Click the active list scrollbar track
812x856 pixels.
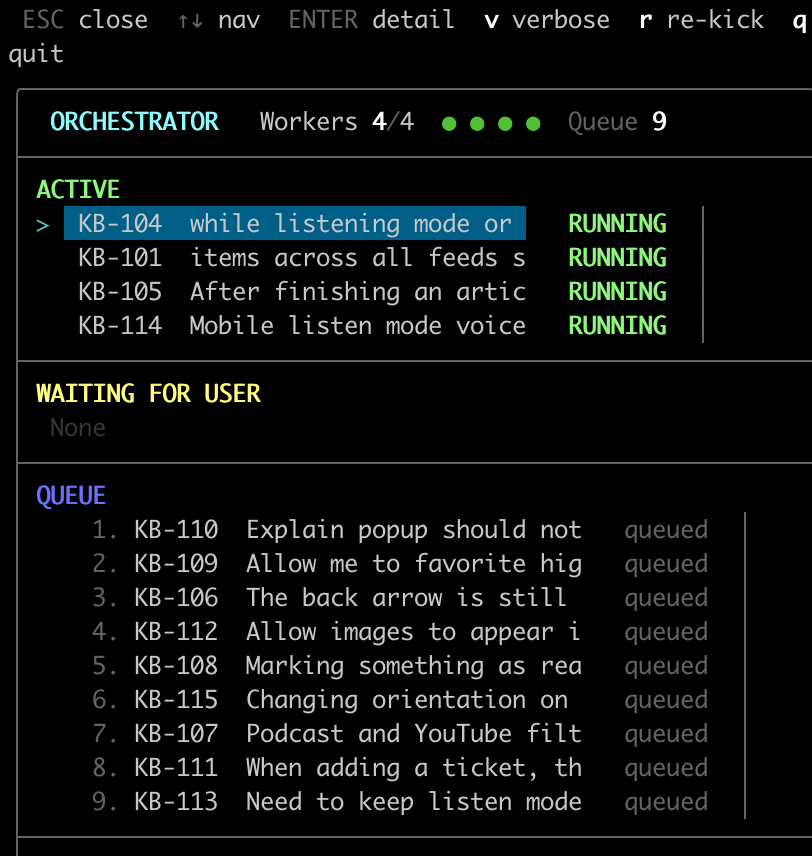pos(703,275)
